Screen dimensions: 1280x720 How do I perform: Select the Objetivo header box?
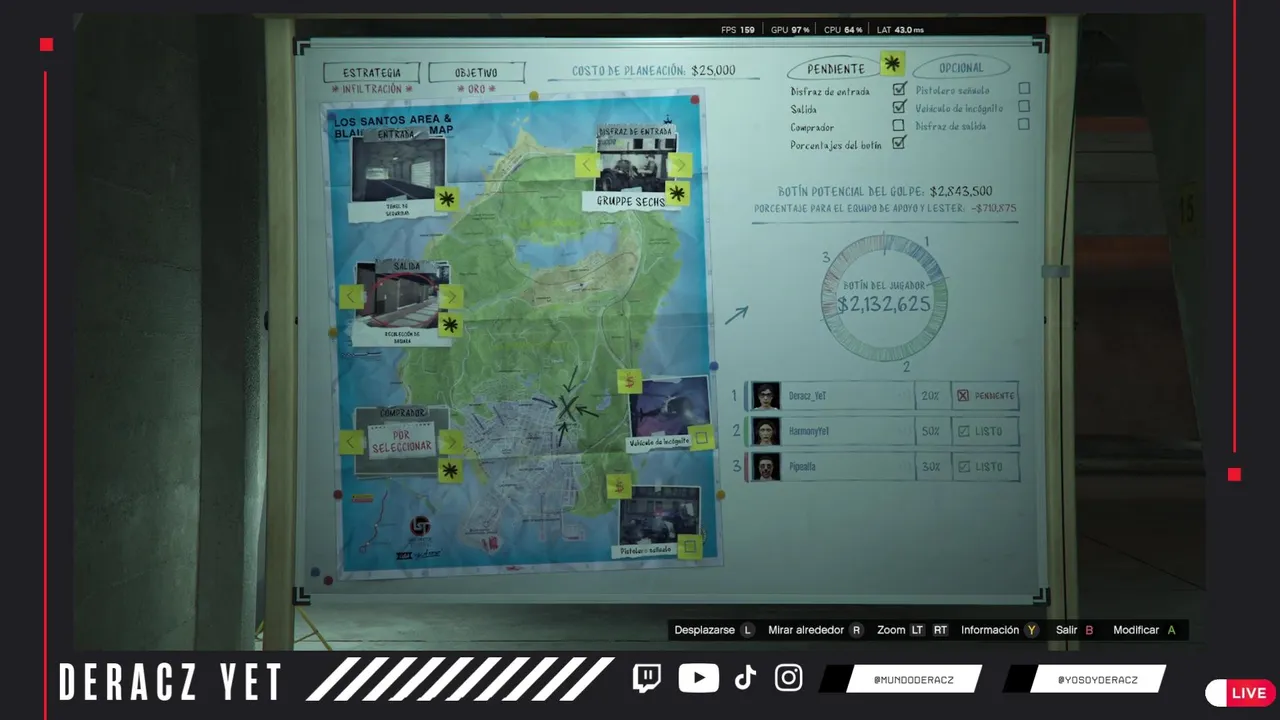pyautogui.click(x=476, y=73)
